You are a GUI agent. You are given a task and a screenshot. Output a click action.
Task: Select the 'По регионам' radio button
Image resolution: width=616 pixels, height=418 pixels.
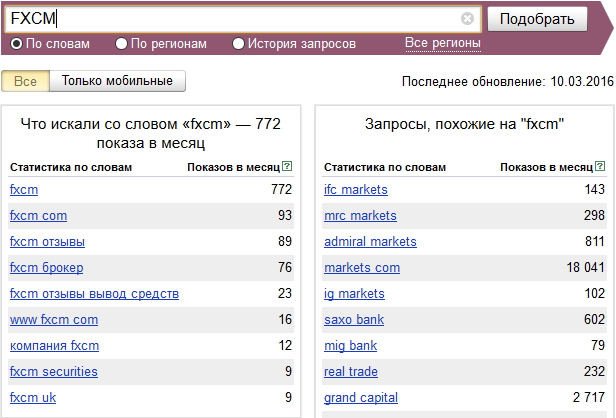121,43
